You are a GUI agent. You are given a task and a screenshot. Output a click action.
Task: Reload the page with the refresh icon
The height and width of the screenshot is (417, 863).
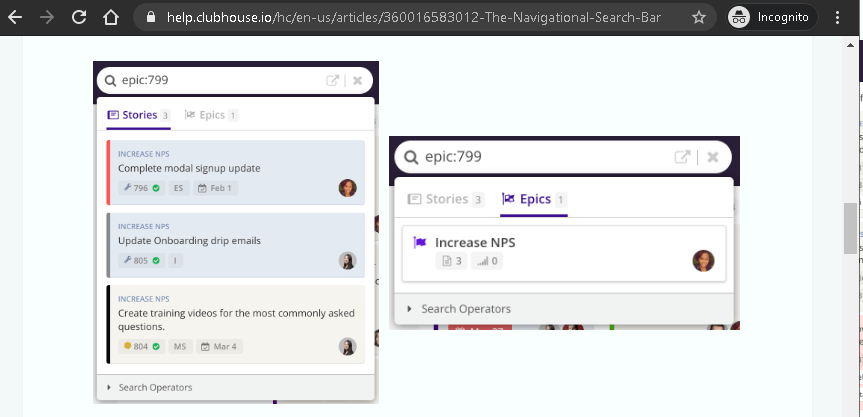(79, 17)
